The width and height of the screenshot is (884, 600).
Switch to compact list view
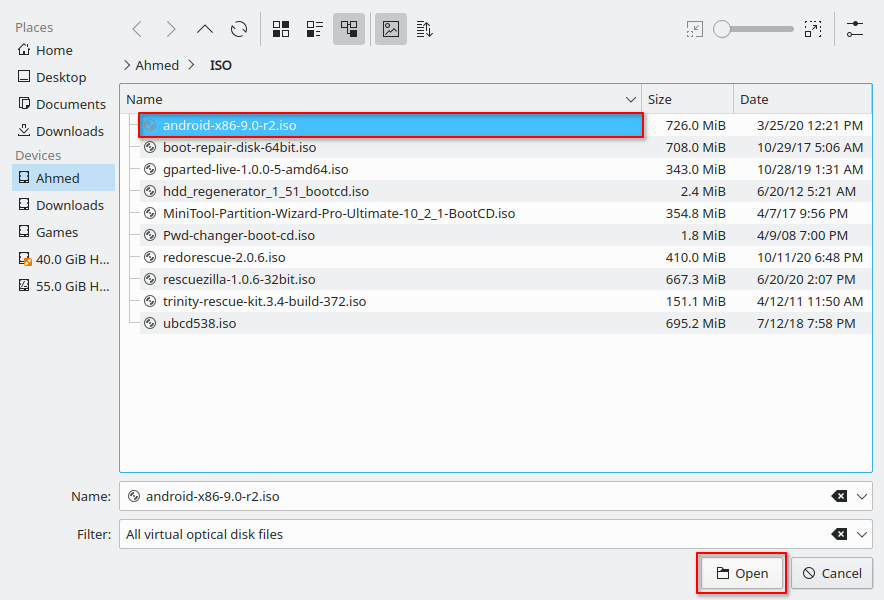tap(315, 29)
